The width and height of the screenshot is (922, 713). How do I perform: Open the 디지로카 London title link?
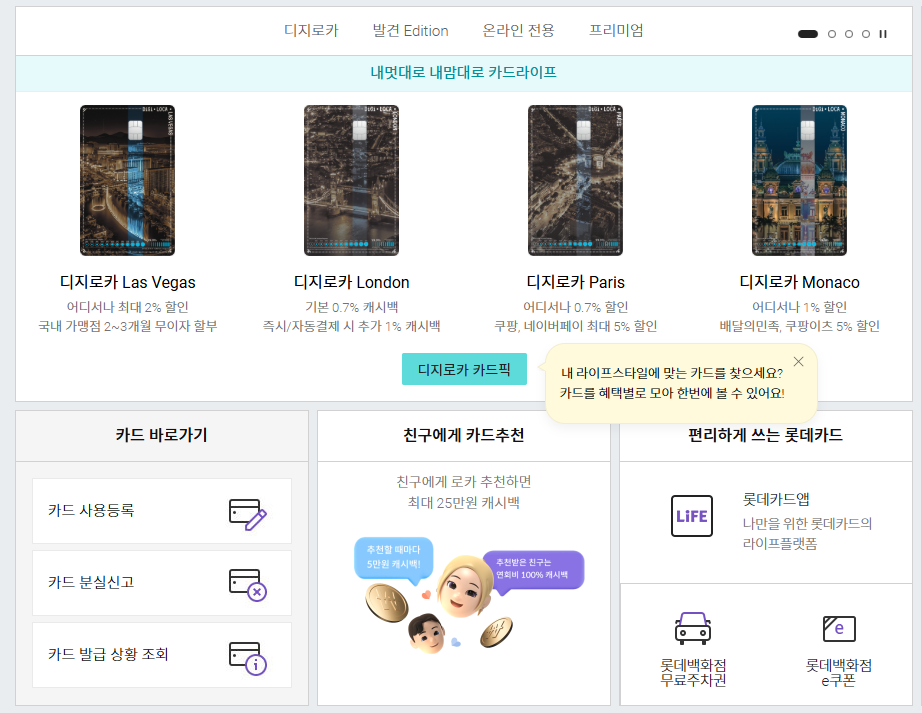pos(351,282)
